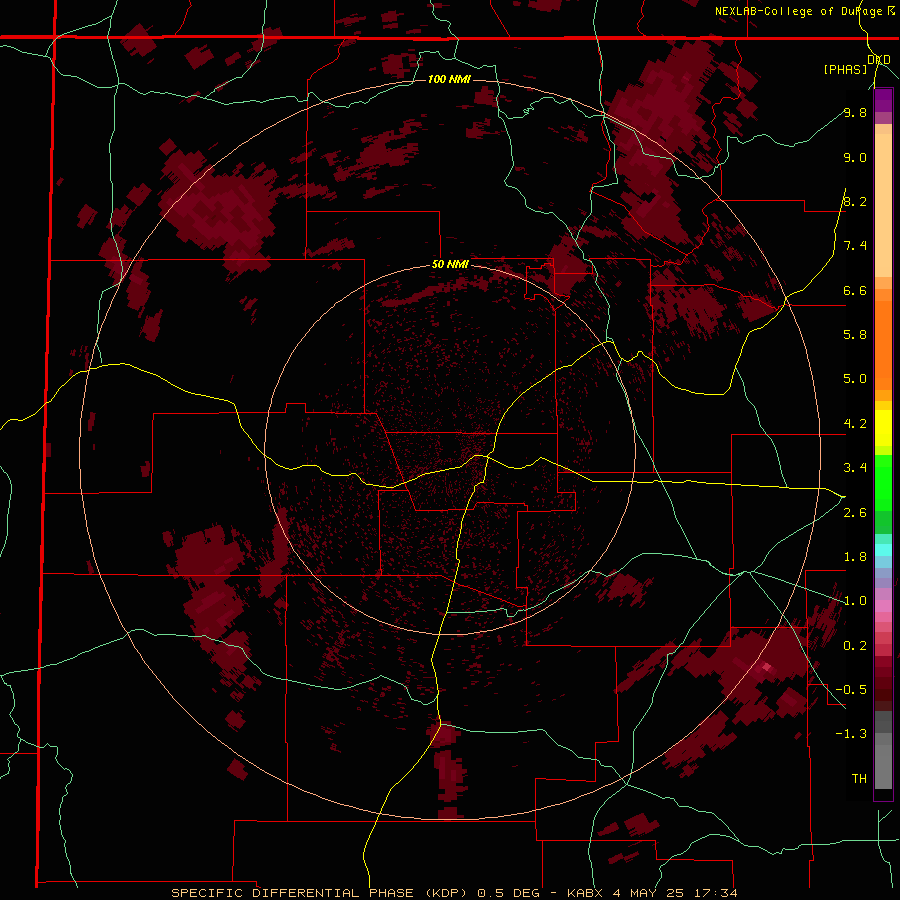Click the 0.2 value on the legend
The image size is (900, 900).
tap(855, 645)
